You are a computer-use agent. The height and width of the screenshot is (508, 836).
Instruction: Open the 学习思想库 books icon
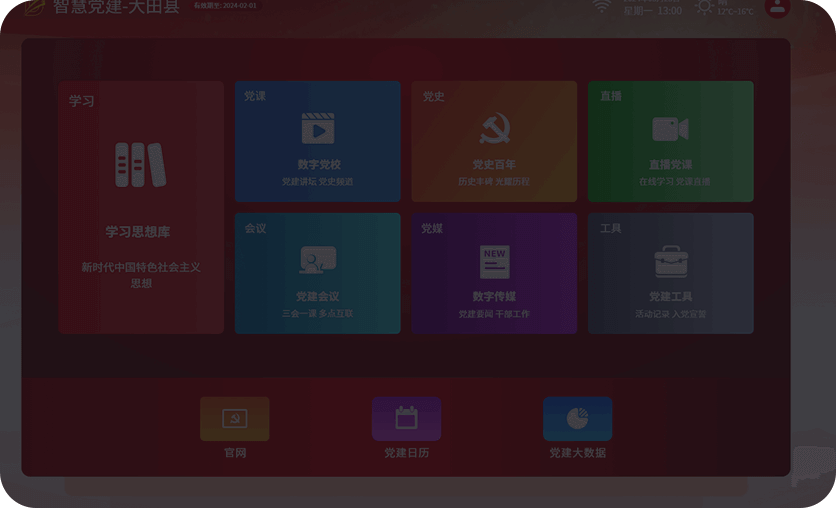coord(140,165)
